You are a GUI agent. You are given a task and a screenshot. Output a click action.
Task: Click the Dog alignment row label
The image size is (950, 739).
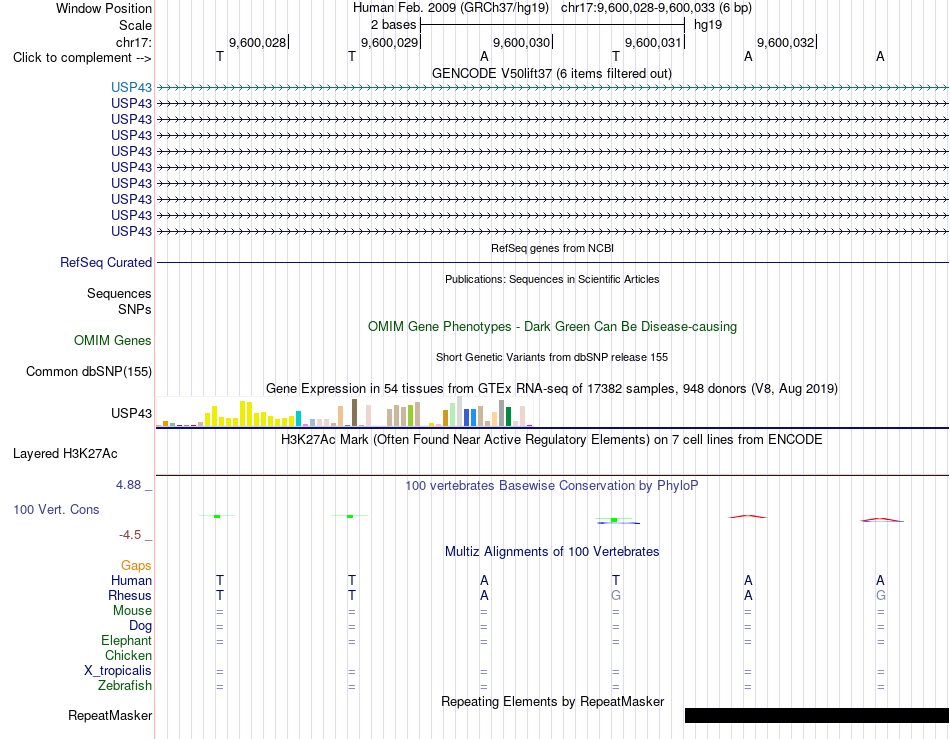(x=140, y=626)
